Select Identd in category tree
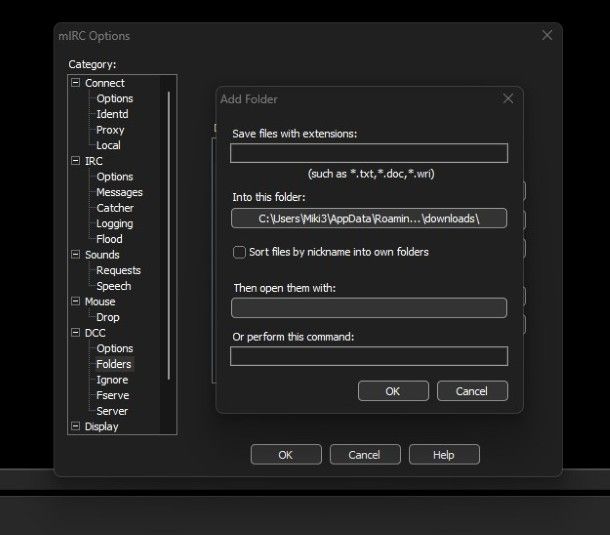Screen dimensions: 610x535 [112, 114]
